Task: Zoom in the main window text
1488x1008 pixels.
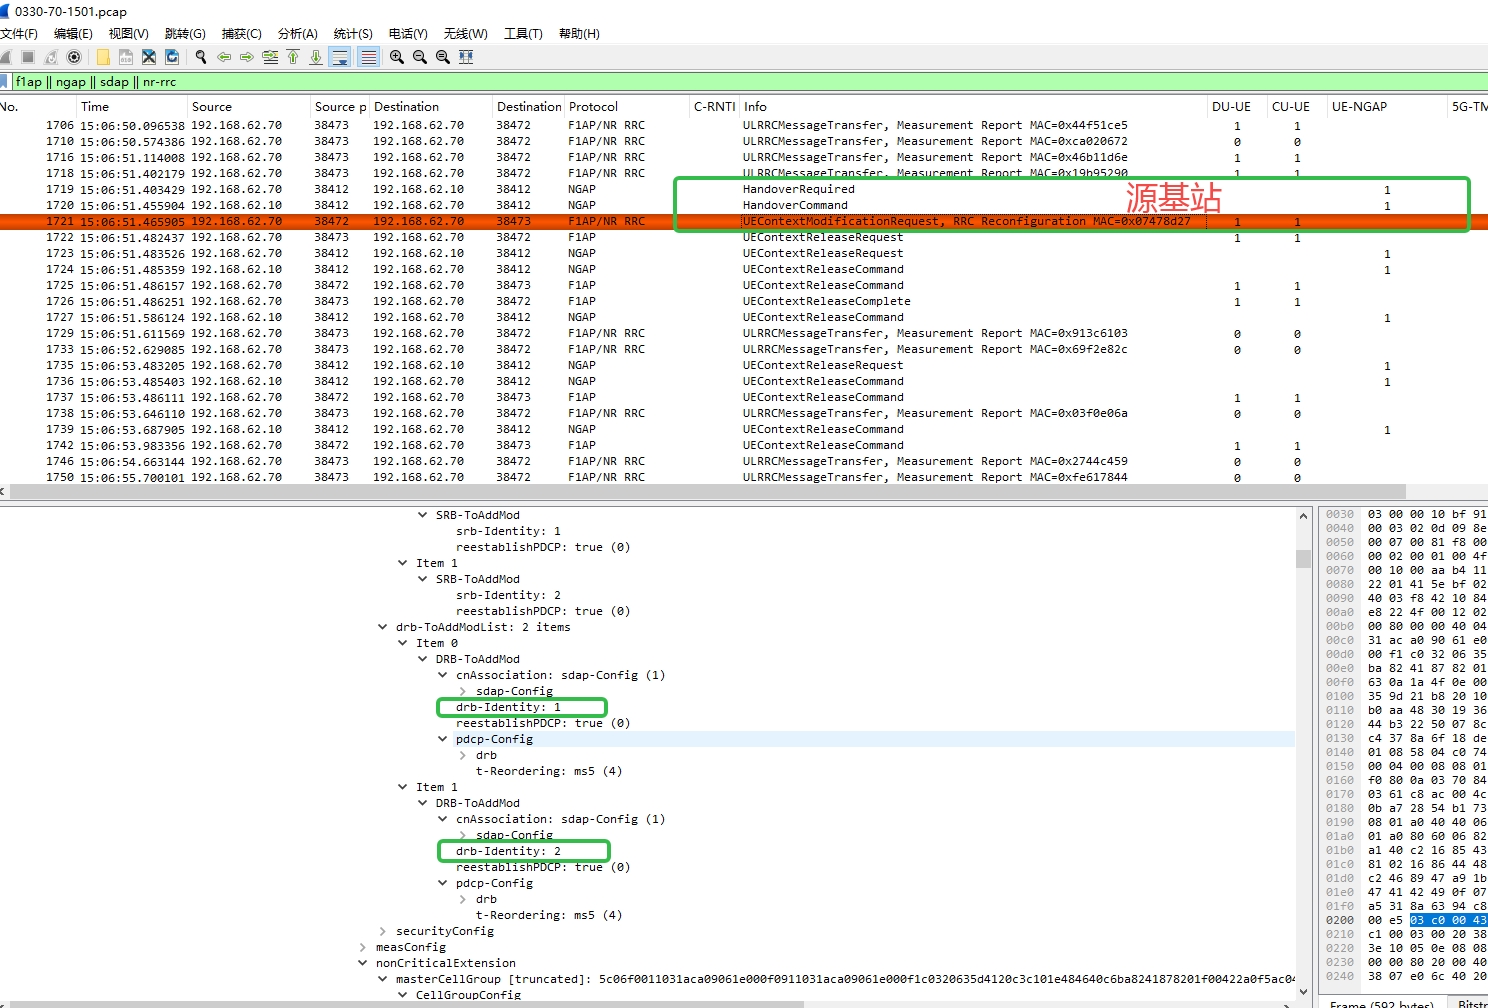Action: [397, 57]
